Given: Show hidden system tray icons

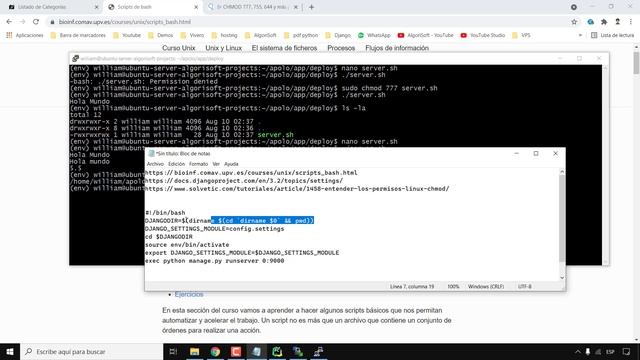Looking at the screenshot, I should click(x=578, y=351).
